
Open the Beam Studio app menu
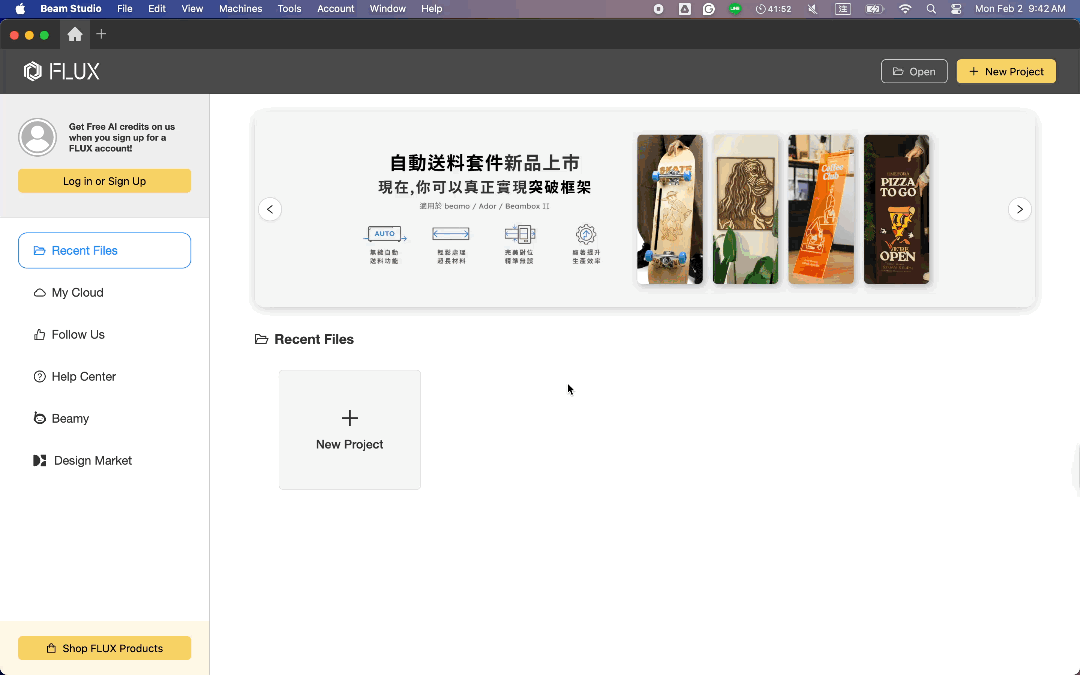(71, 9)
